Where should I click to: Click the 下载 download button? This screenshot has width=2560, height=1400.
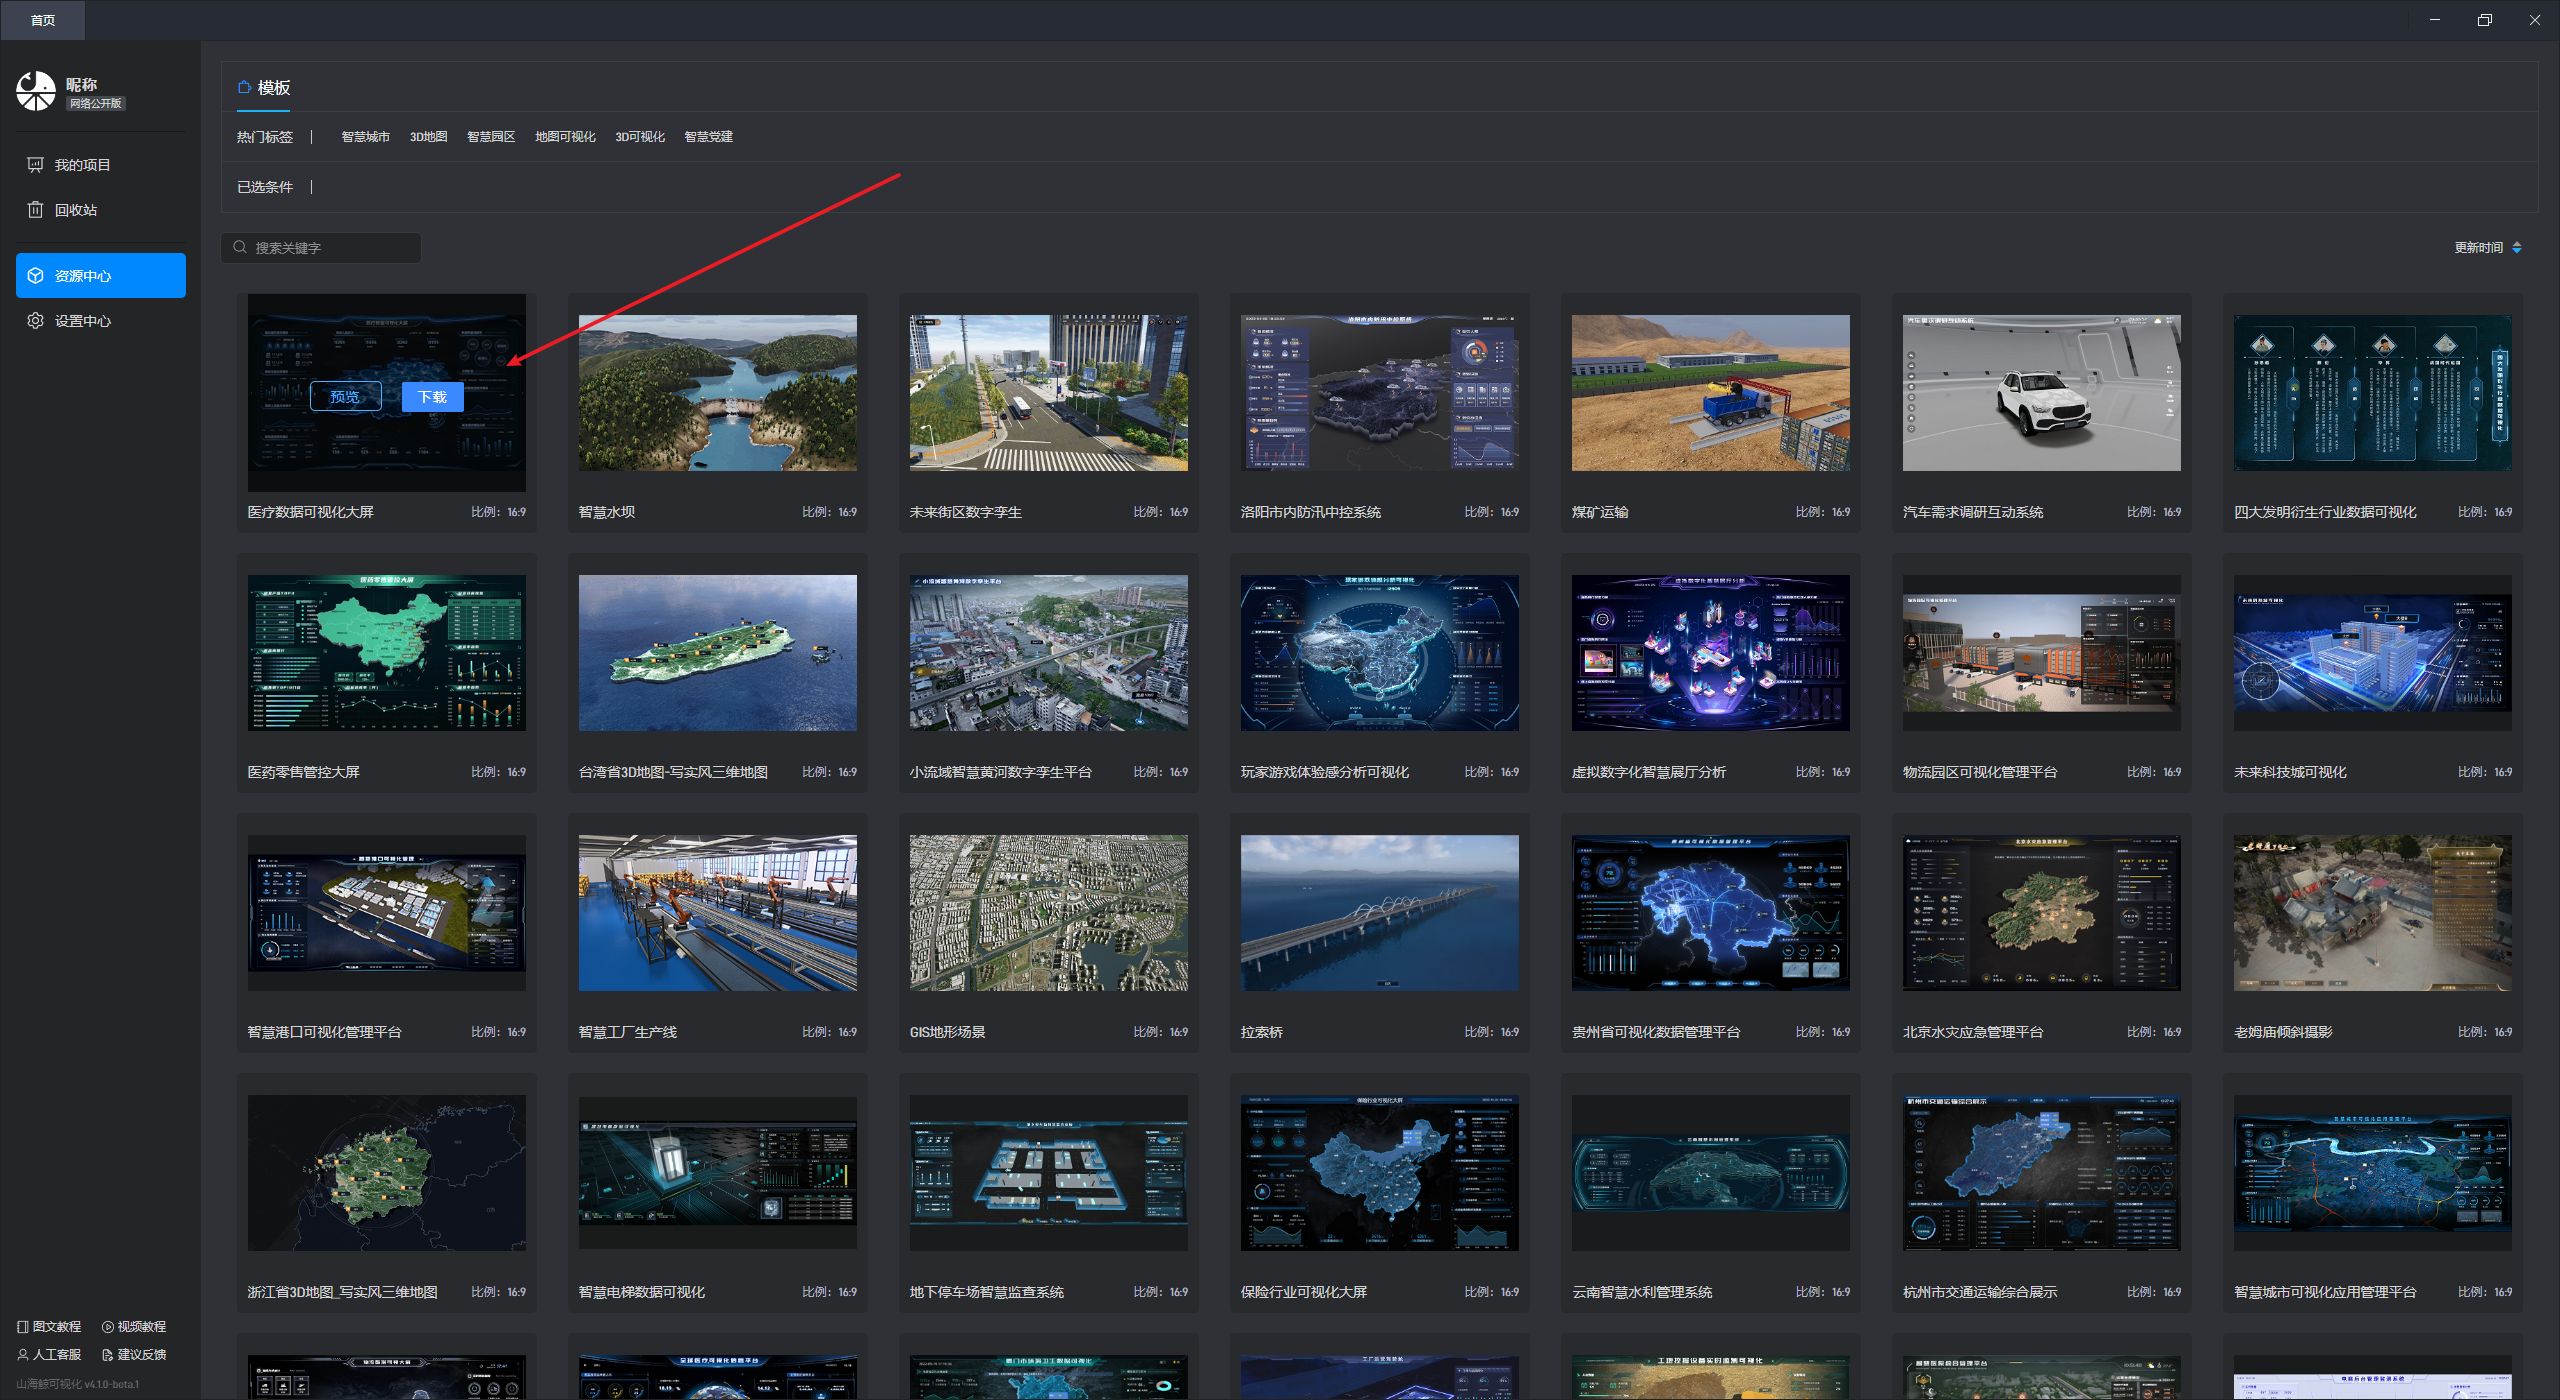coord(432,397)
